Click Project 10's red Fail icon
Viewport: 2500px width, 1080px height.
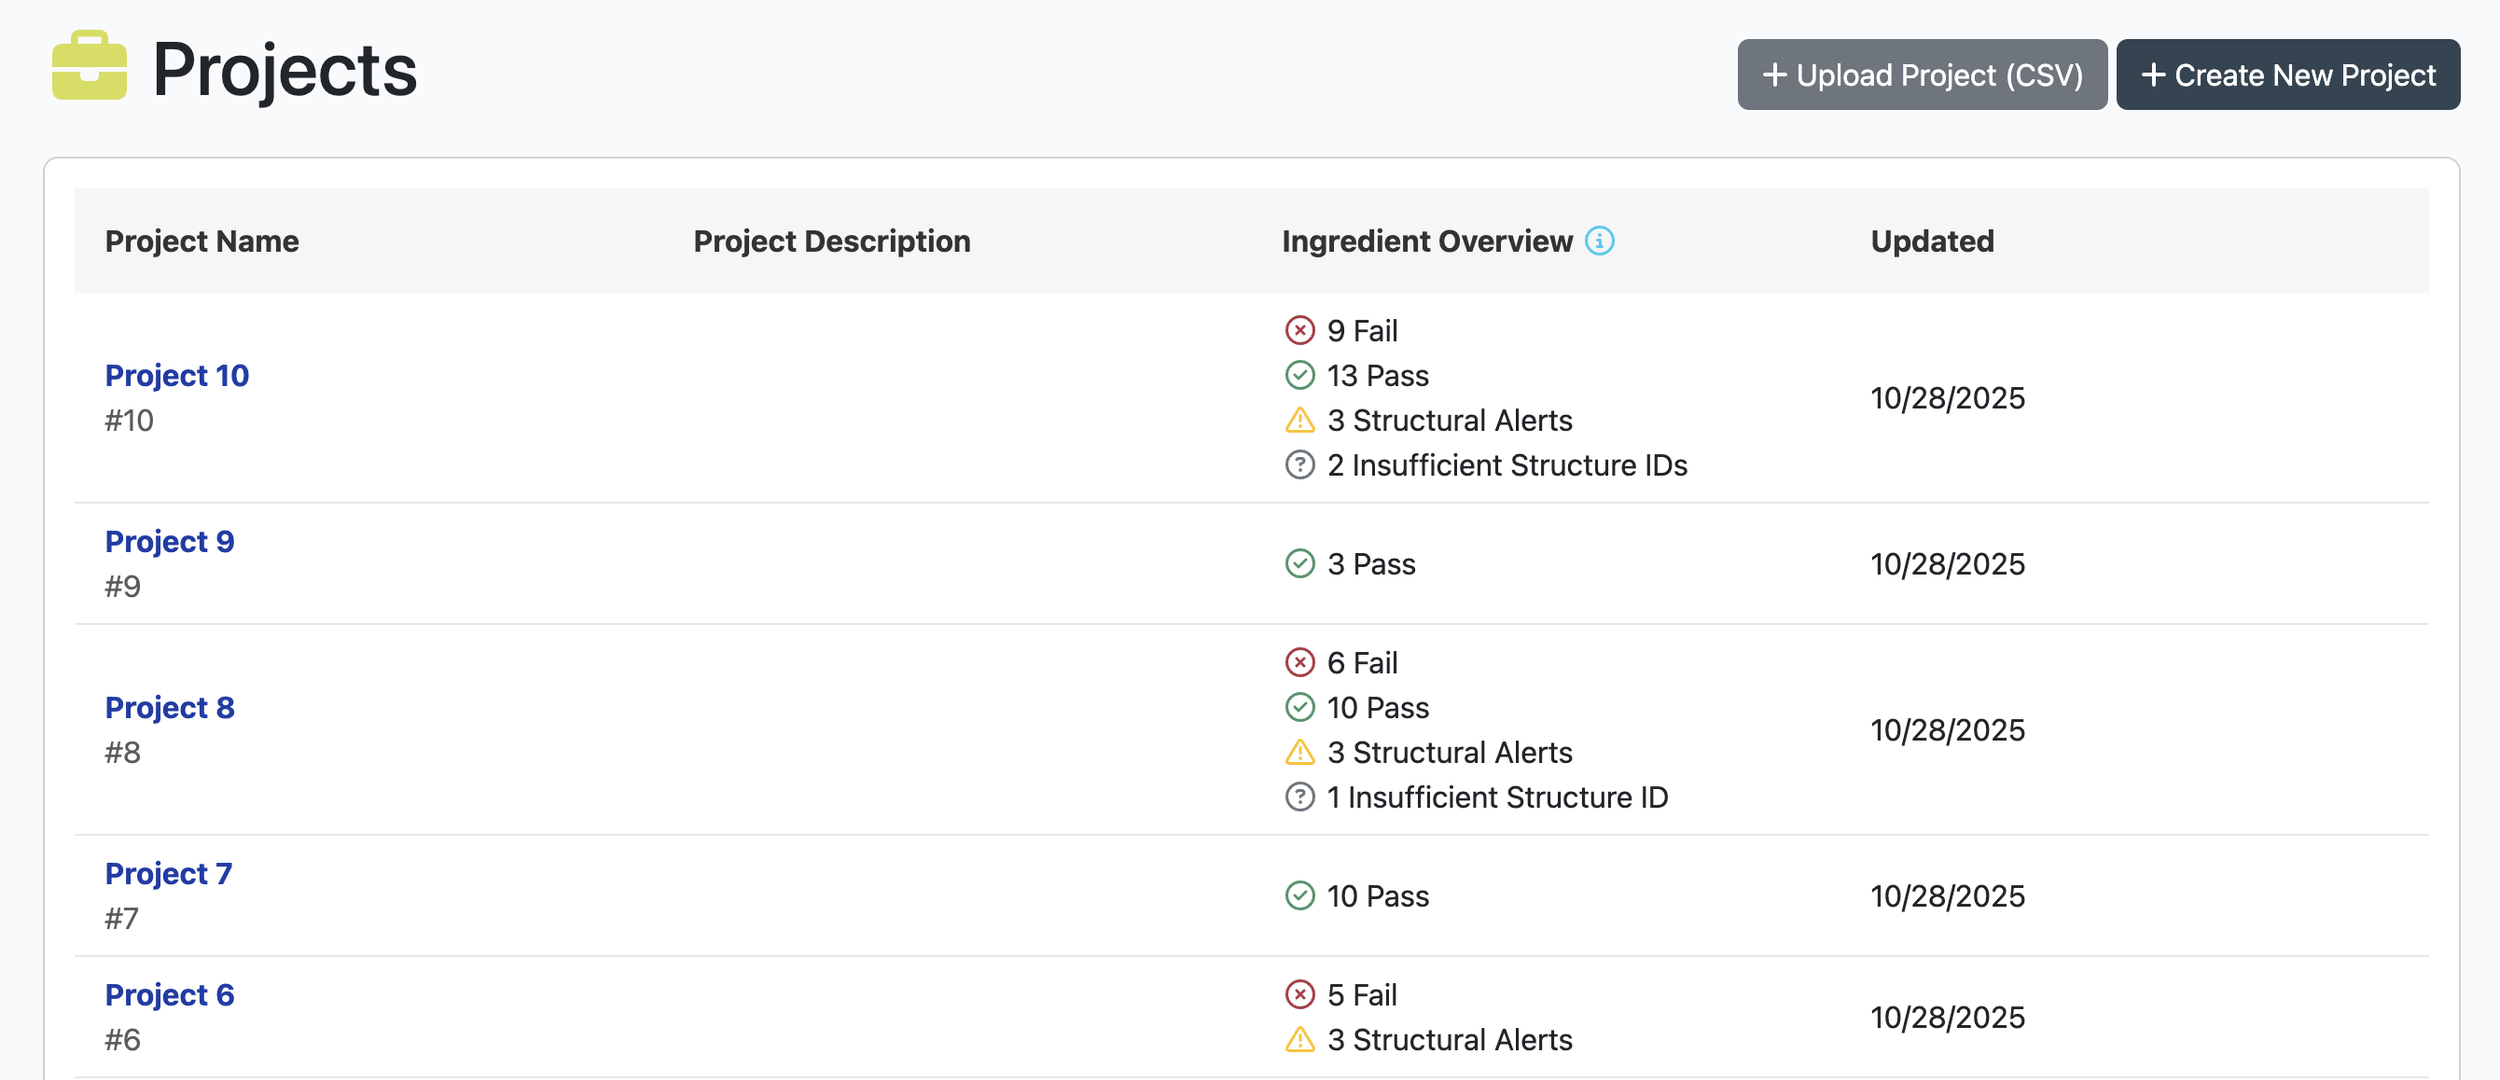pyautogui.click(x=1299, y=330)
